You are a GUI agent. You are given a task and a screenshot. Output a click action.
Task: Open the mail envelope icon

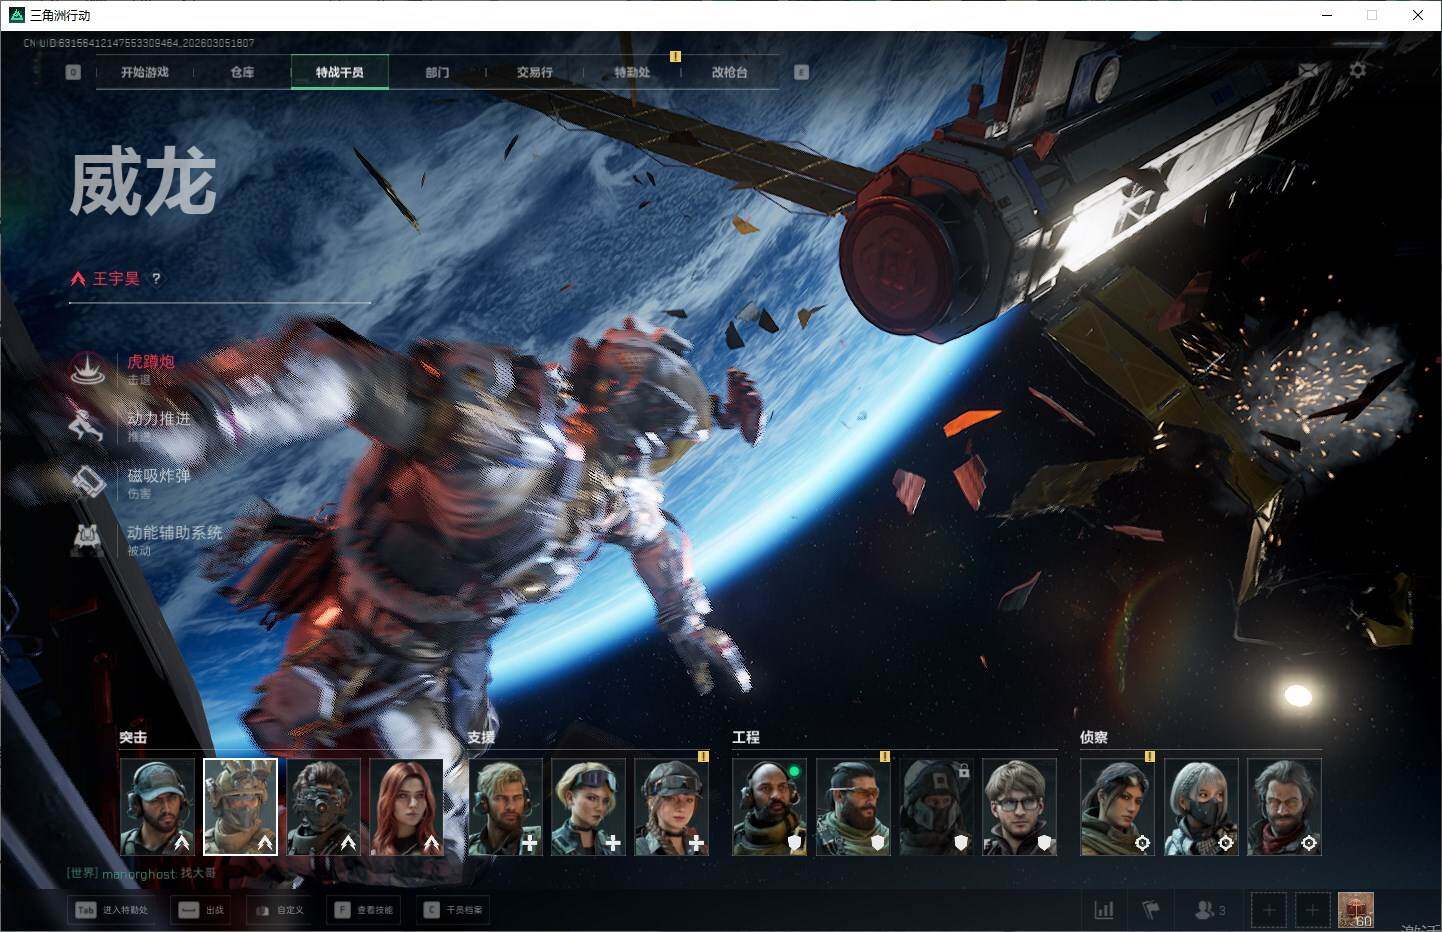click(x=1308, y=70)
